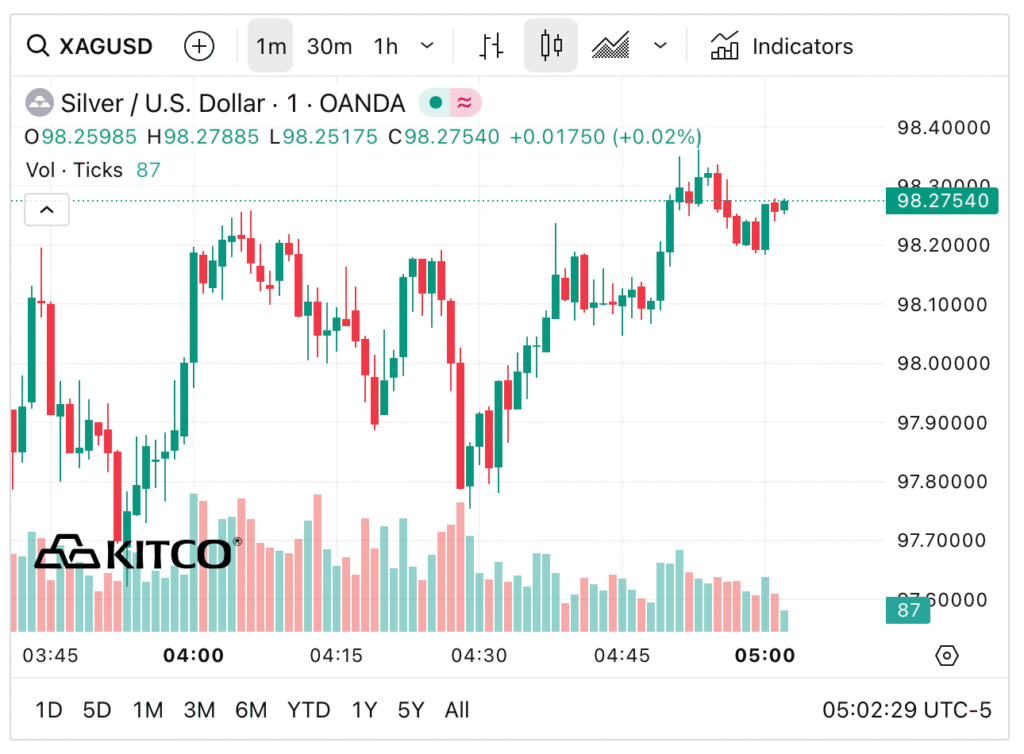Click the 98.27540 current price label
Image resolution: width=1024 pixels, height=754 pixels.
(x=942, y=201)
